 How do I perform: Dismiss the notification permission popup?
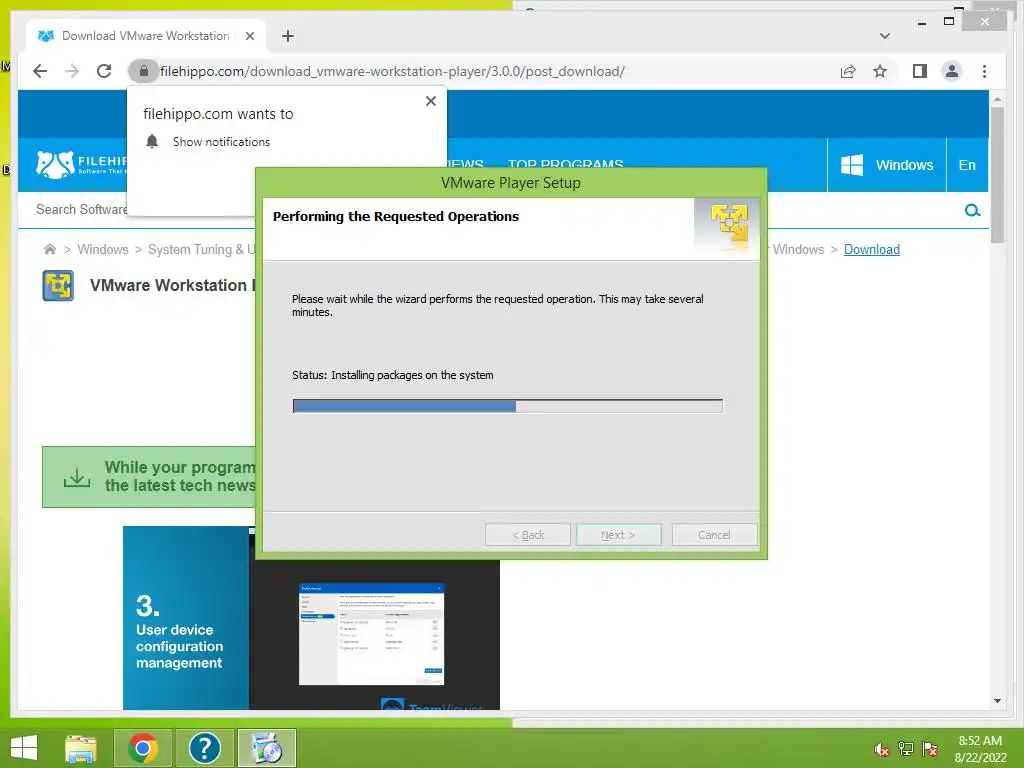[x=431, y=101]
